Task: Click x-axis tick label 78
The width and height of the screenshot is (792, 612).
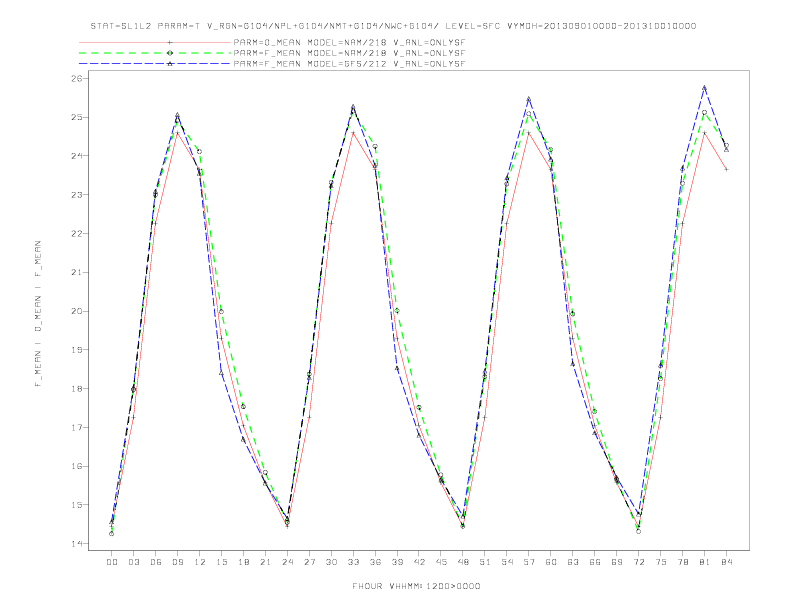Action: (682, 562)
